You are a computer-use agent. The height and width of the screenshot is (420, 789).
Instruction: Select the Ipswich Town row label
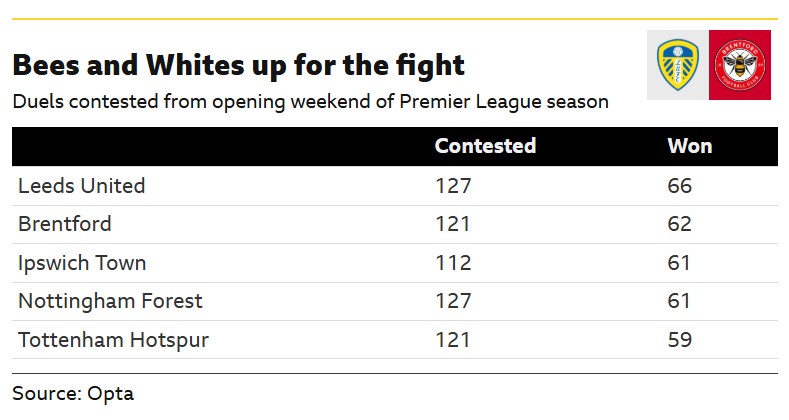tap(82, 263)
